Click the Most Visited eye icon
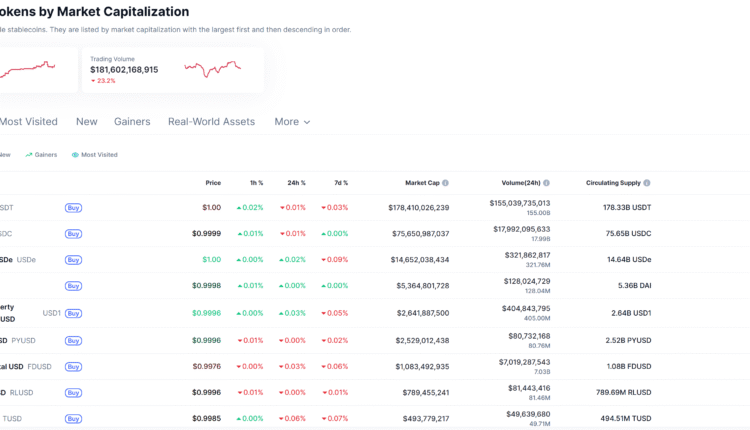The image size is (750, 430). pos(75,155)
